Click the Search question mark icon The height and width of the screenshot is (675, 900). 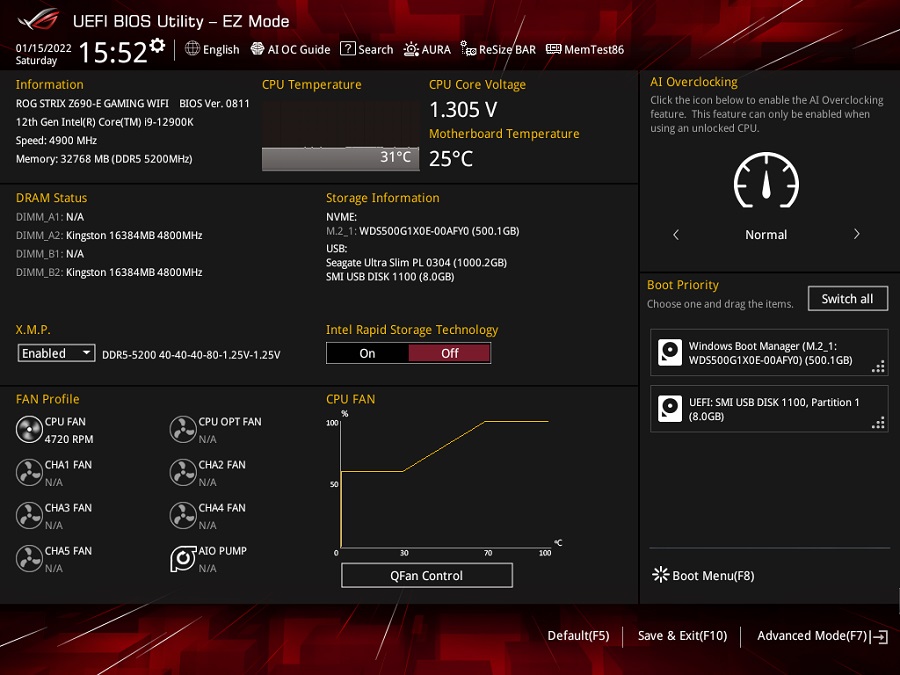[347, 49]
